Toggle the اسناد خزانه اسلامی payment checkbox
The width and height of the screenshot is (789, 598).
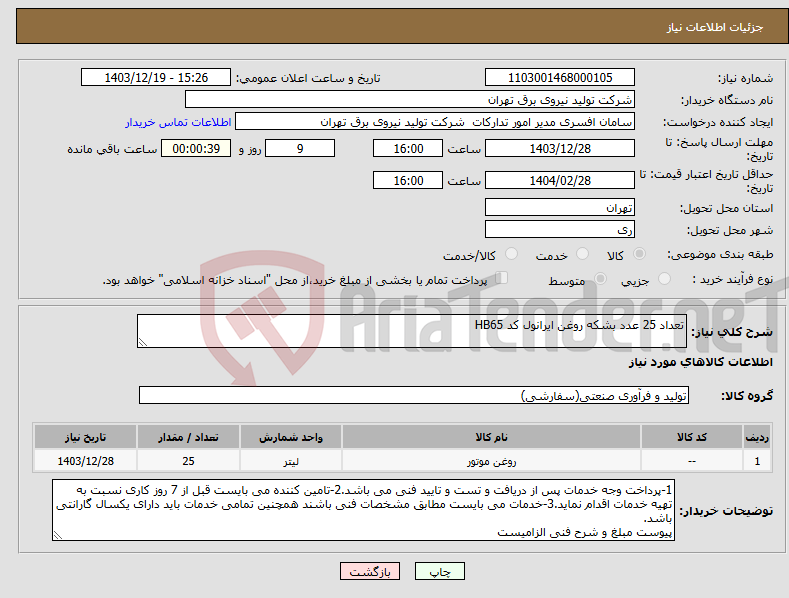click(x=502, y=278)
